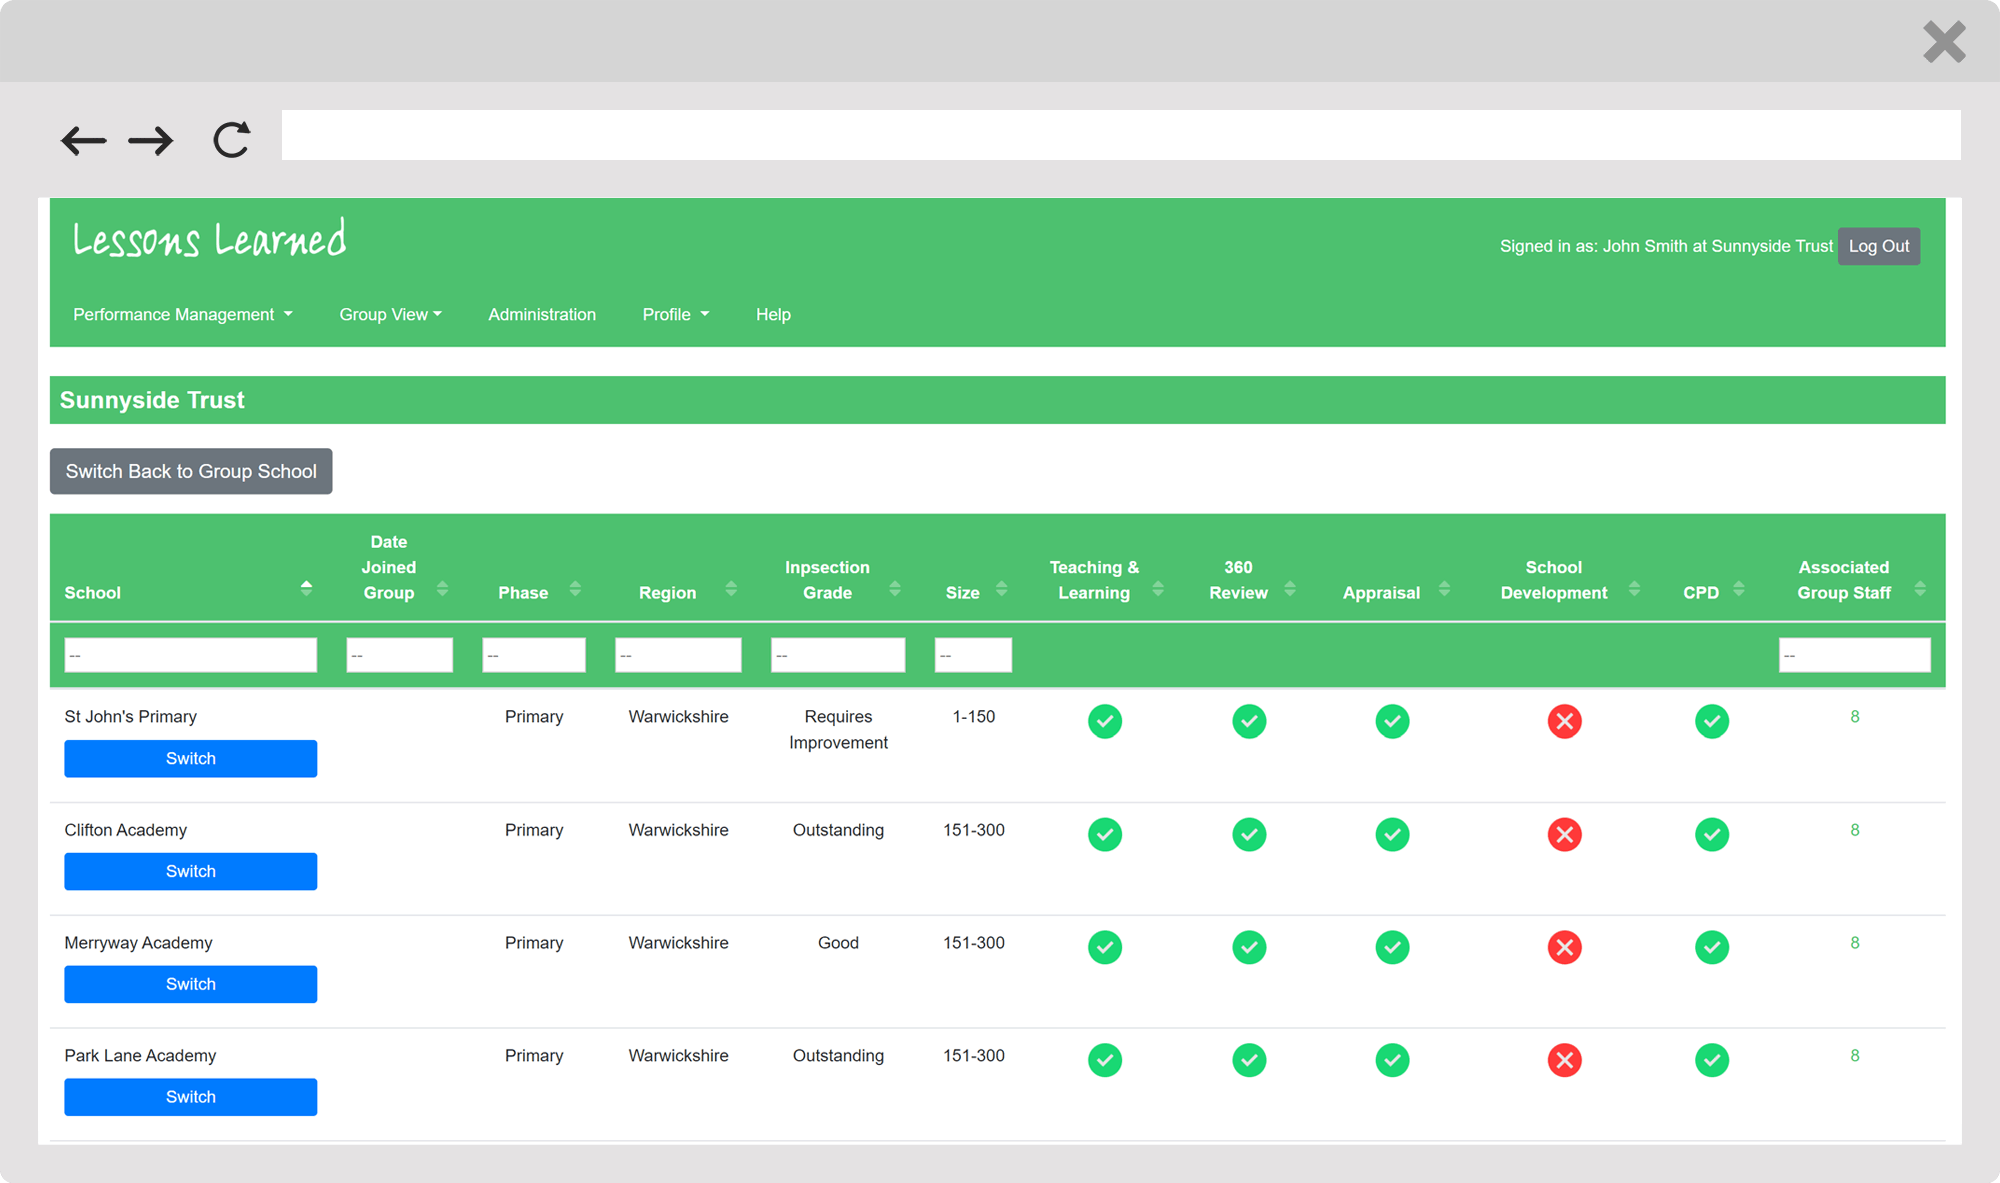The height and width of the screenshot is (1183, 2000).
Task: Click St John's Primary Appraisal checkmark
Action: (1392, 721)
